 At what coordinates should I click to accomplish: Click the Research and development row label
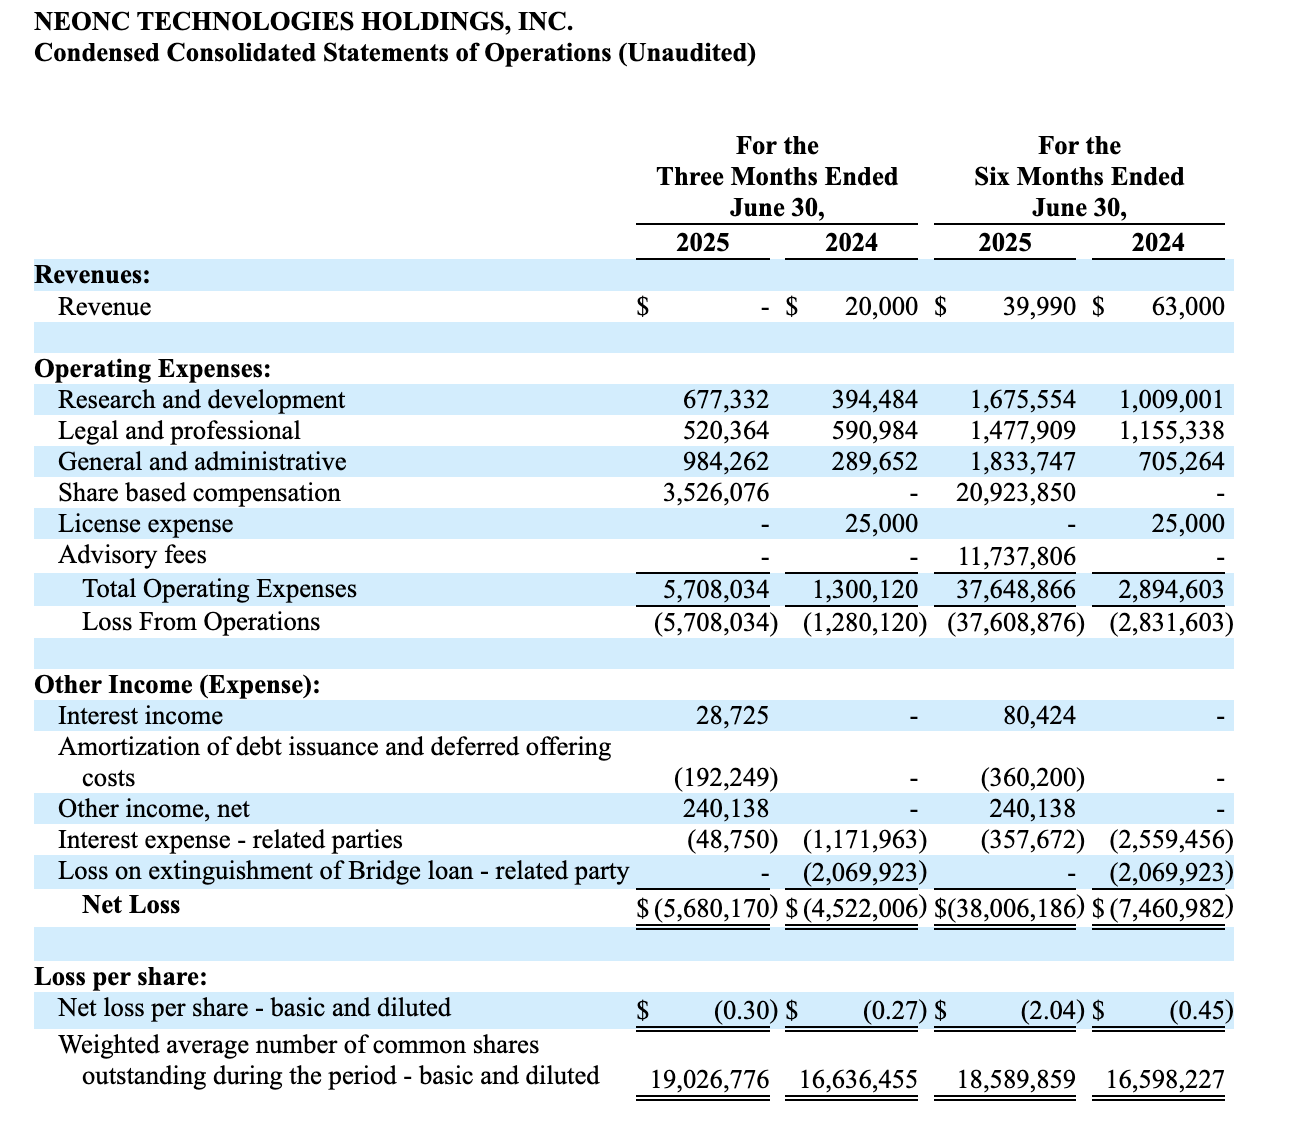[201, 399]
